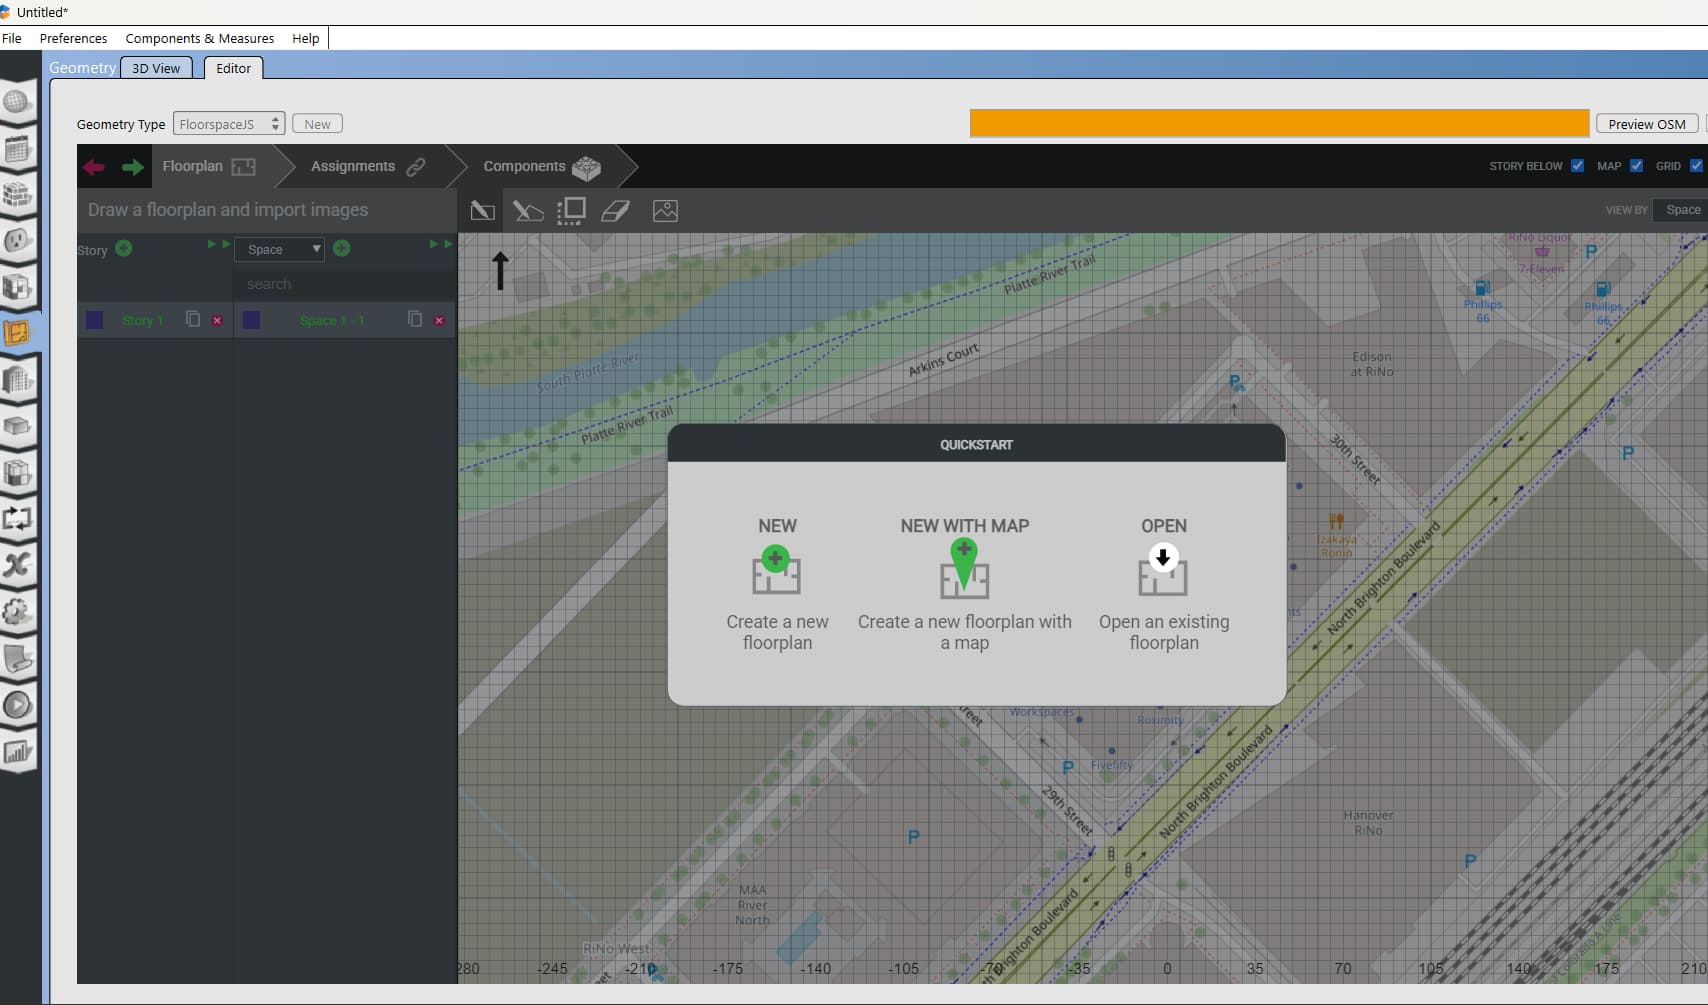Image resolution: width=1708 pixels, height=1005 pixels.
Task: Click New With Map quickstart icon
Action: [x=964, y=568]
